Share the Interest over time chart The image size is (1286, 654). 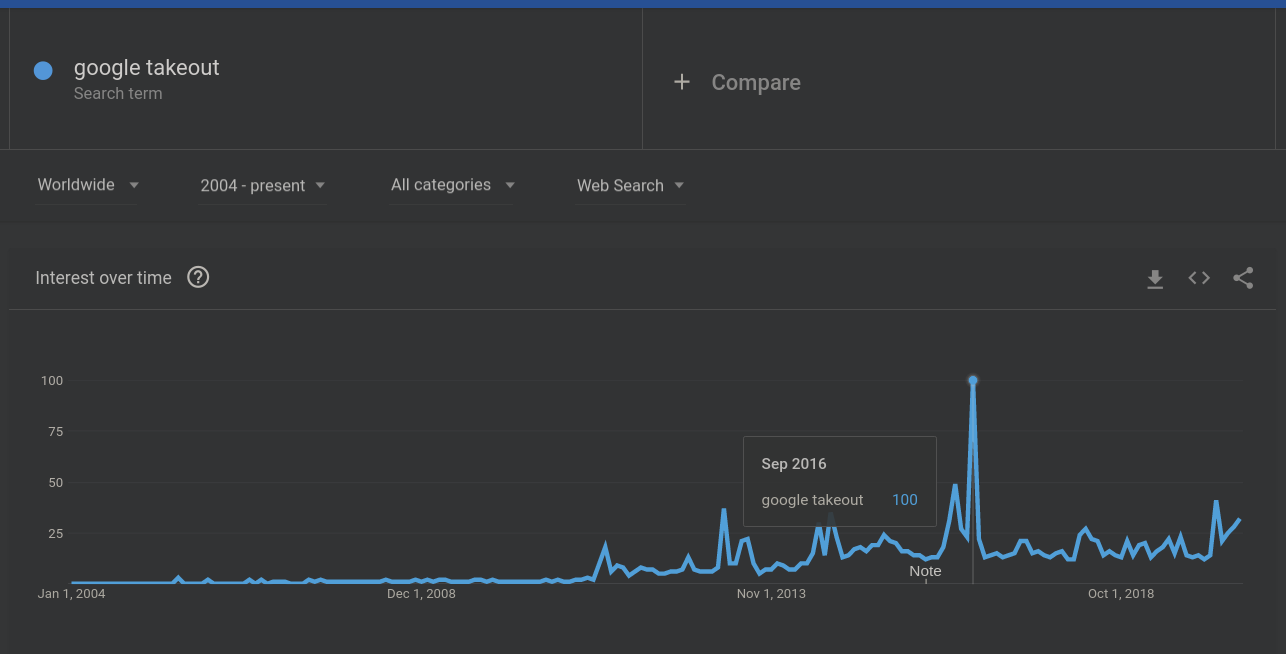point(1243,278)
